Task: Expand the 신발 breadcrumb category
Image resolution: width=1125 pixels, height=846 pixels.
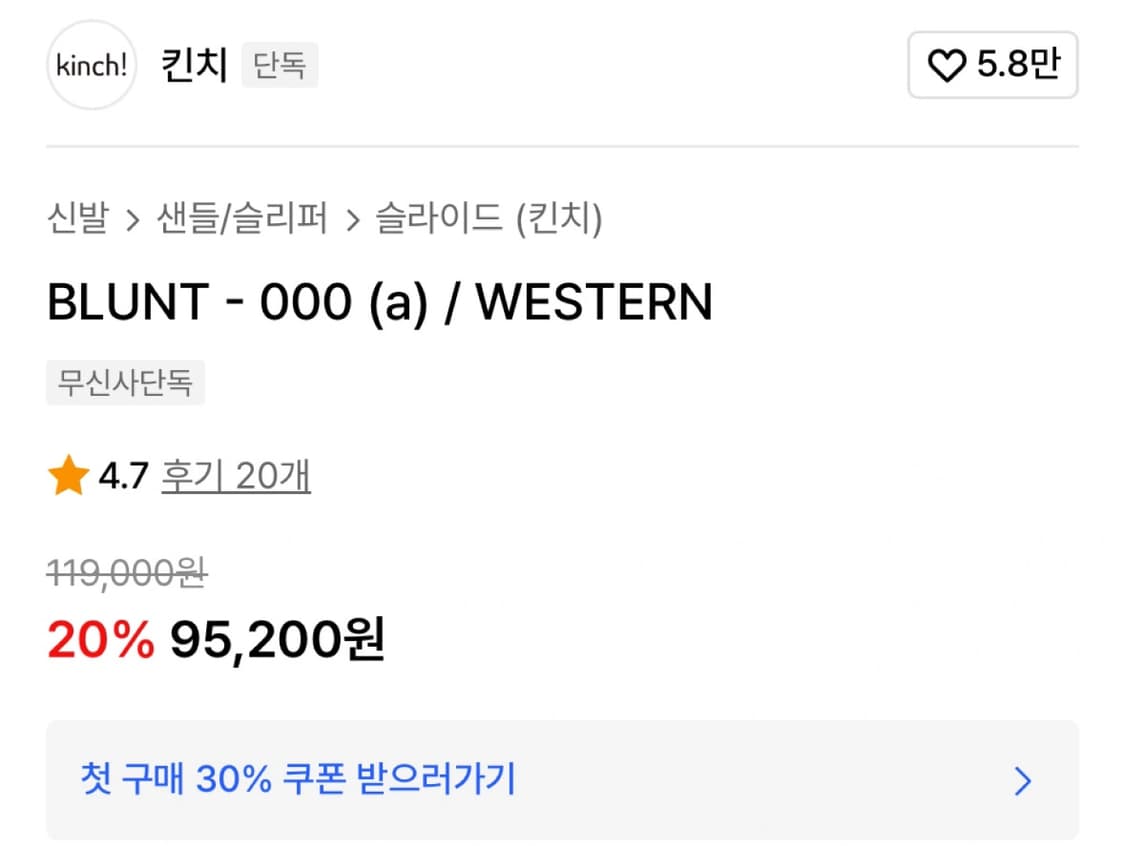Action: tap(80, 218)
